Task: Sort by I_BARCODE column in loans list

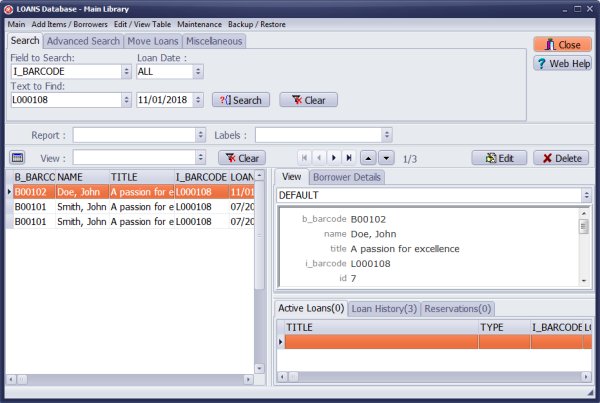Action: (x=202, y=177)
